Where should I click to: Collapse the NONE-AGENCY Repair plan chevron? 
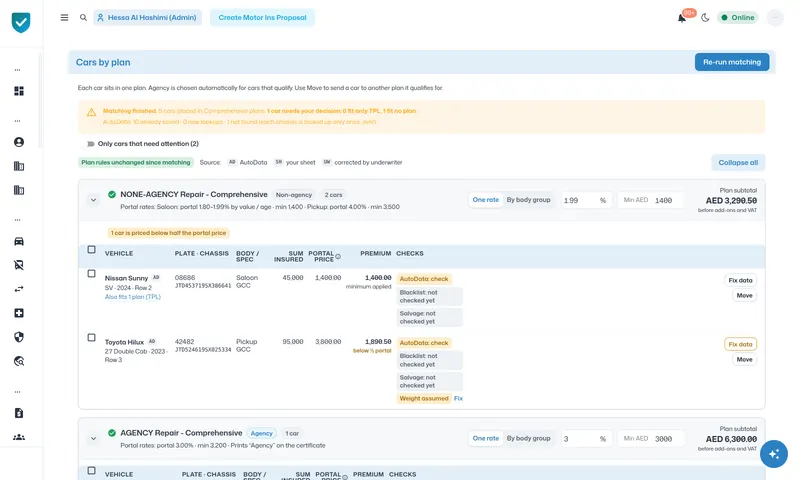[93, 200]
